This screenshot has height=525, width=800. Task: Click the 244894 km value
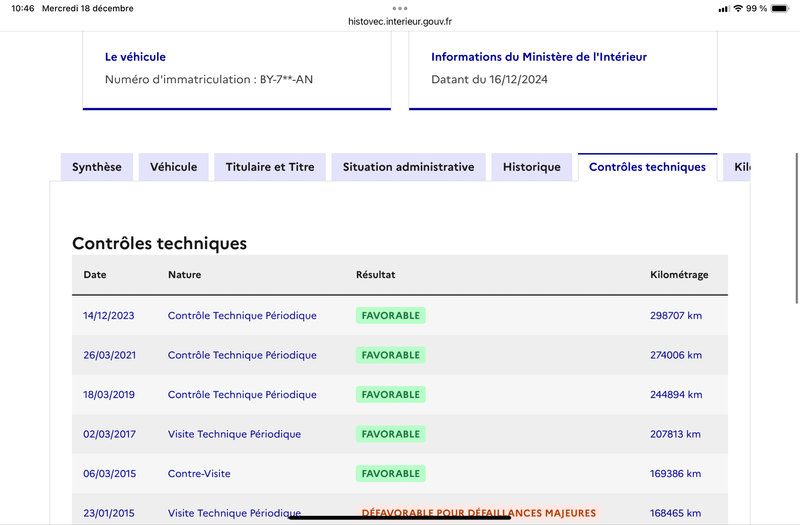(676, 394)
